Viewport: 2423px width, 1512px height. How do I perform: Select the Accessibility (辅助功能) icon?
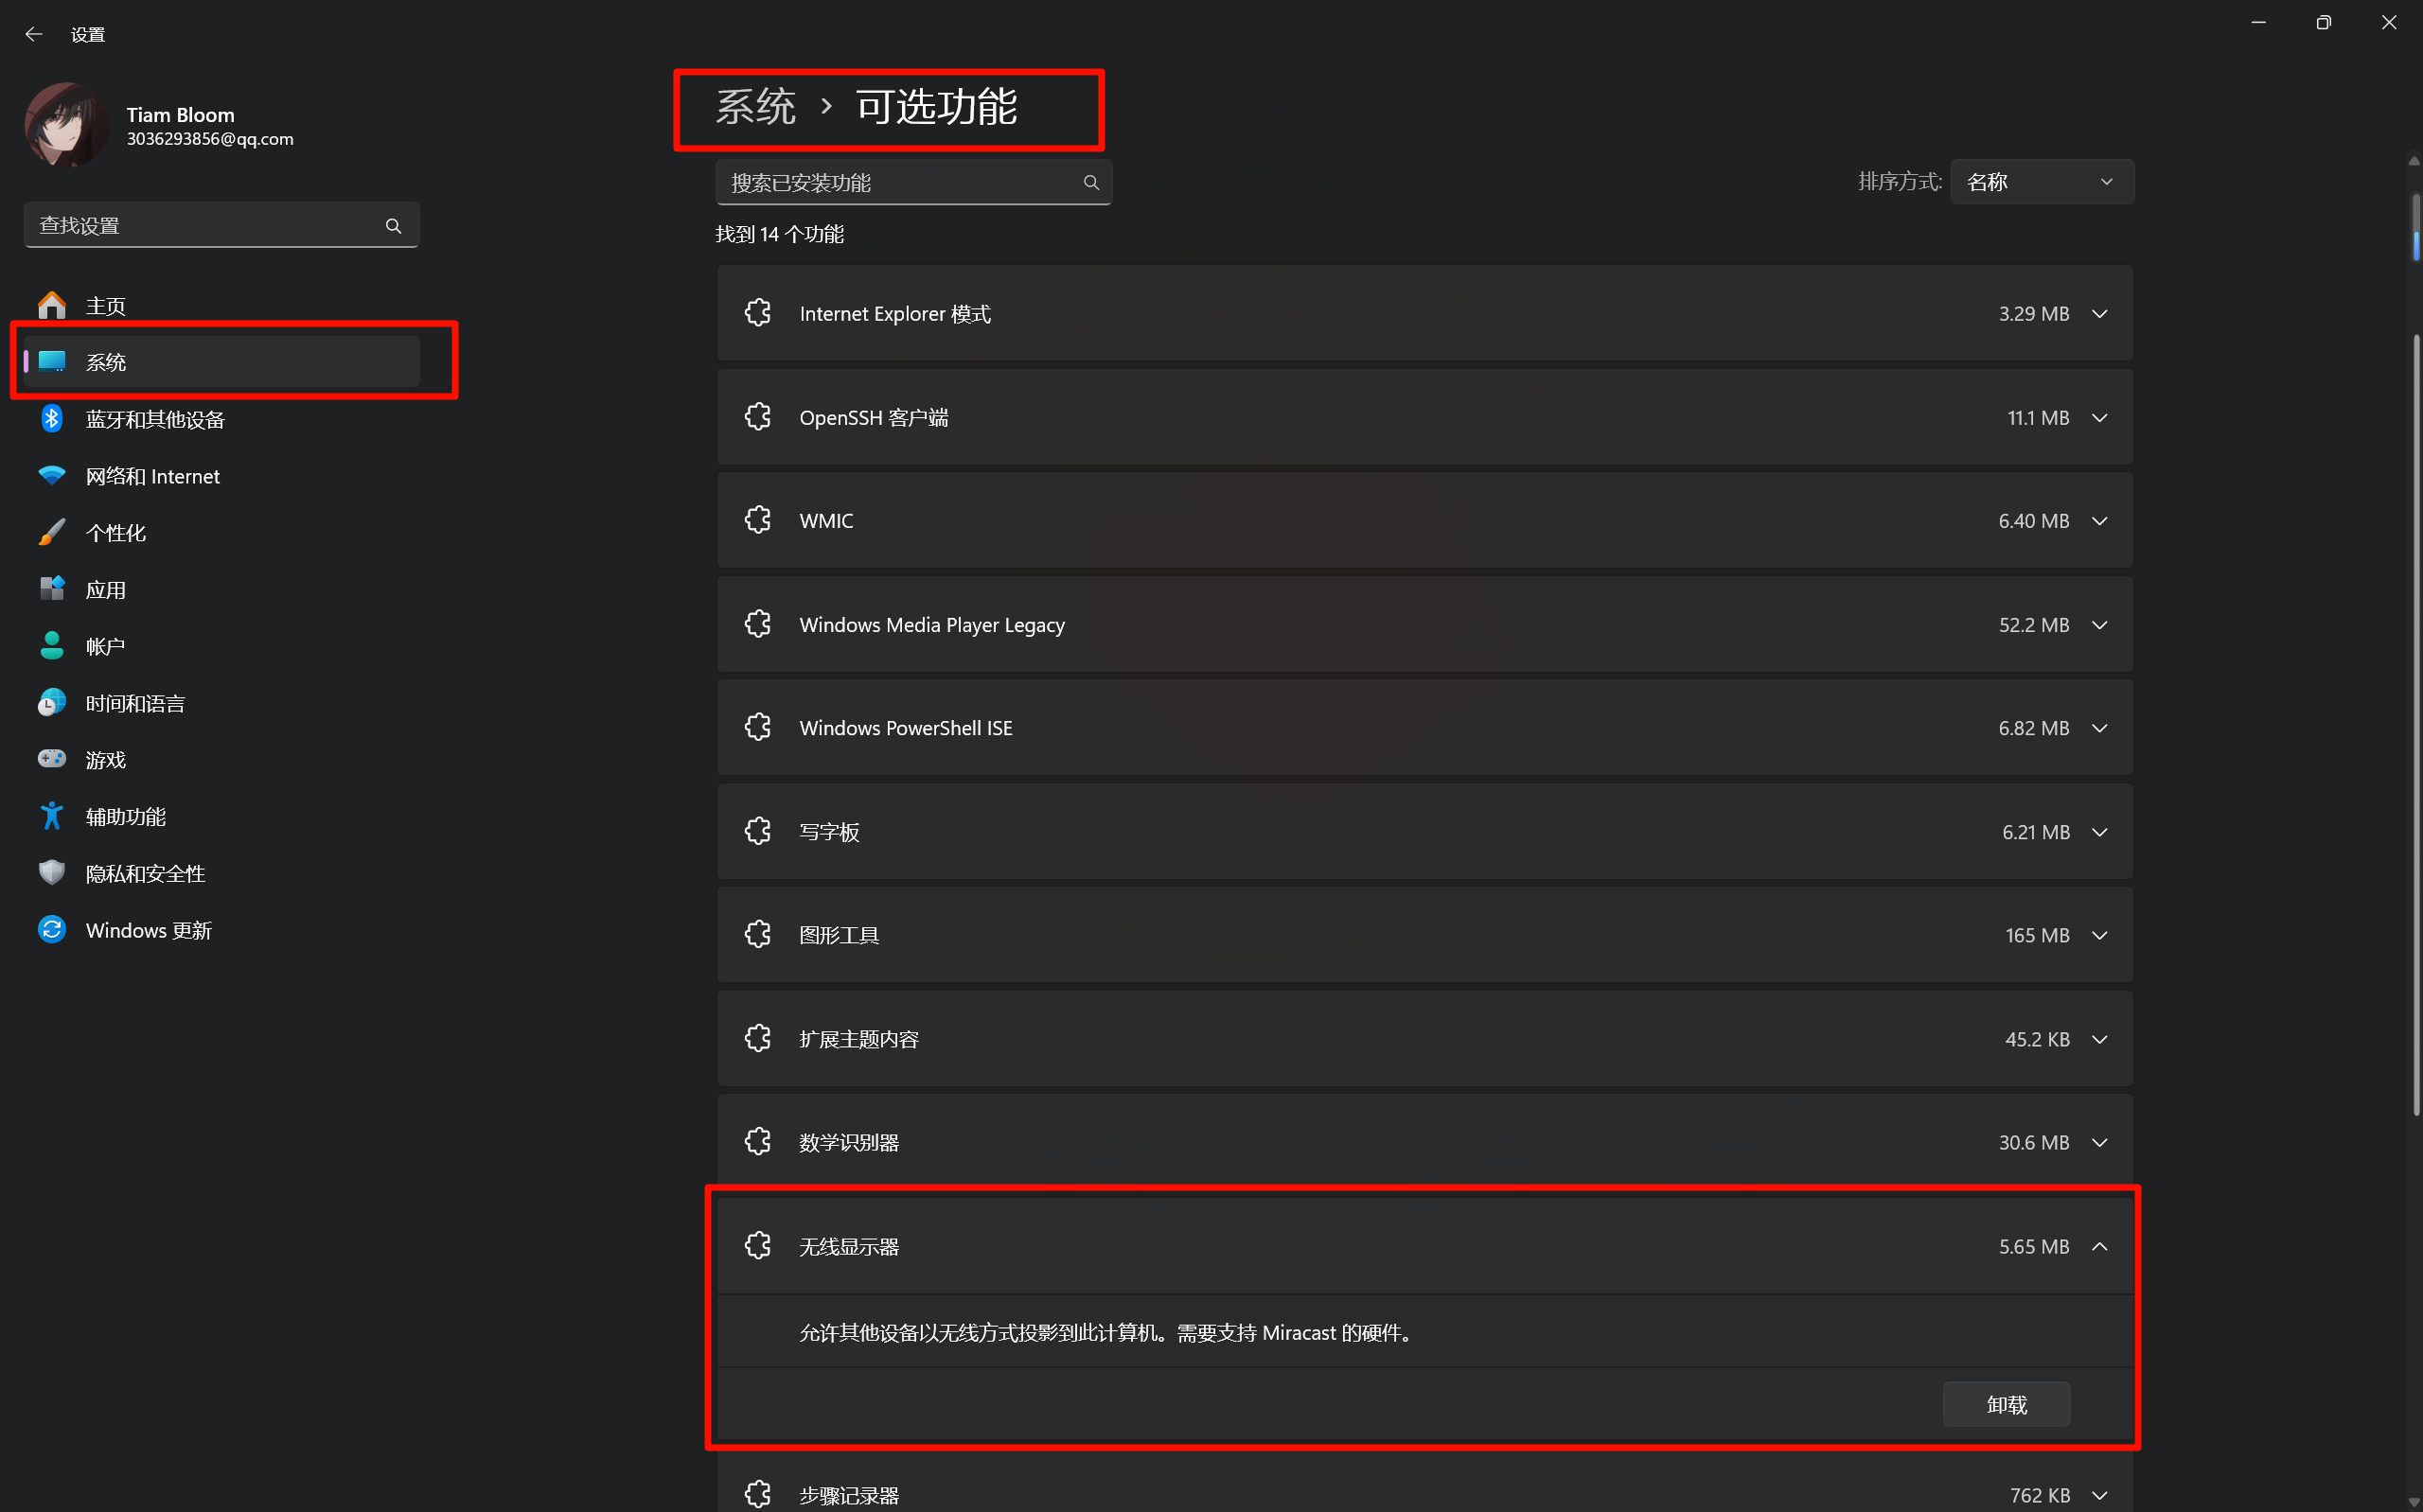52,816
